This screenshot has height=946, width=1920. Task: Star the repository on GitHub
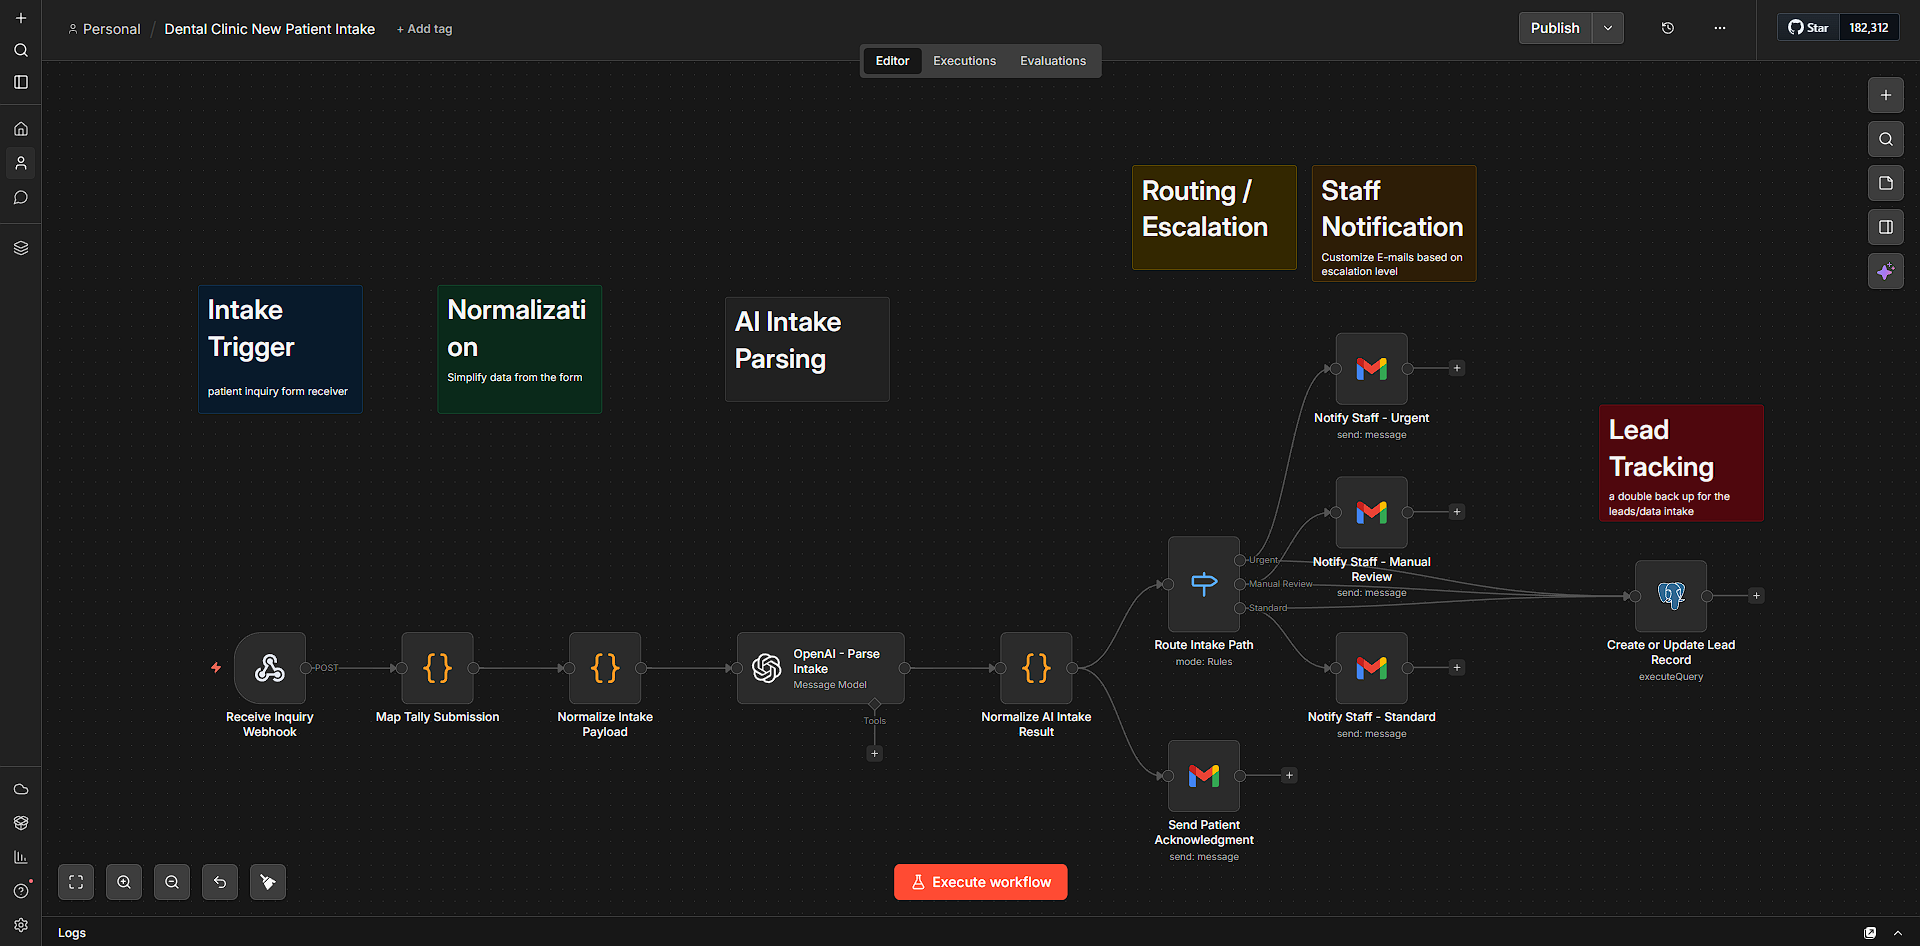(1808, 27)
